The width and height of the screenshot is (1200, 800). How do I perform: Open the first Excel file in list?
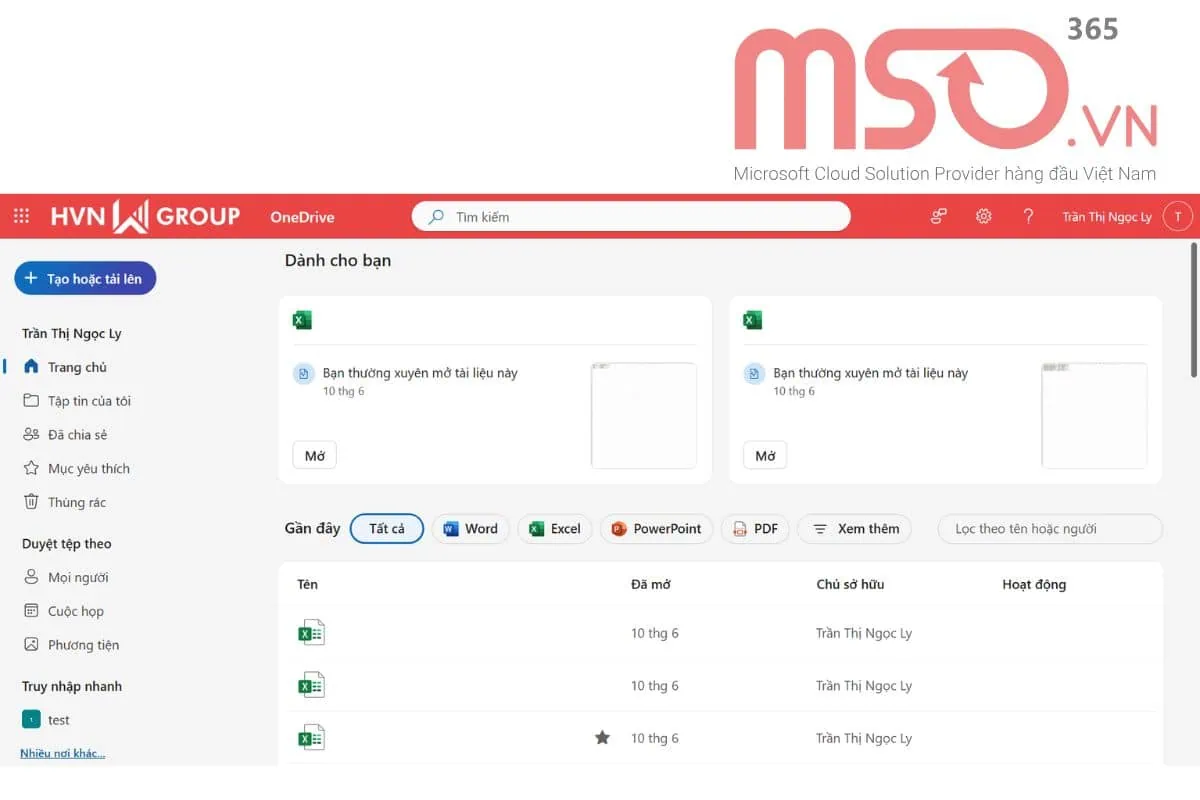(x=312, y=633)
